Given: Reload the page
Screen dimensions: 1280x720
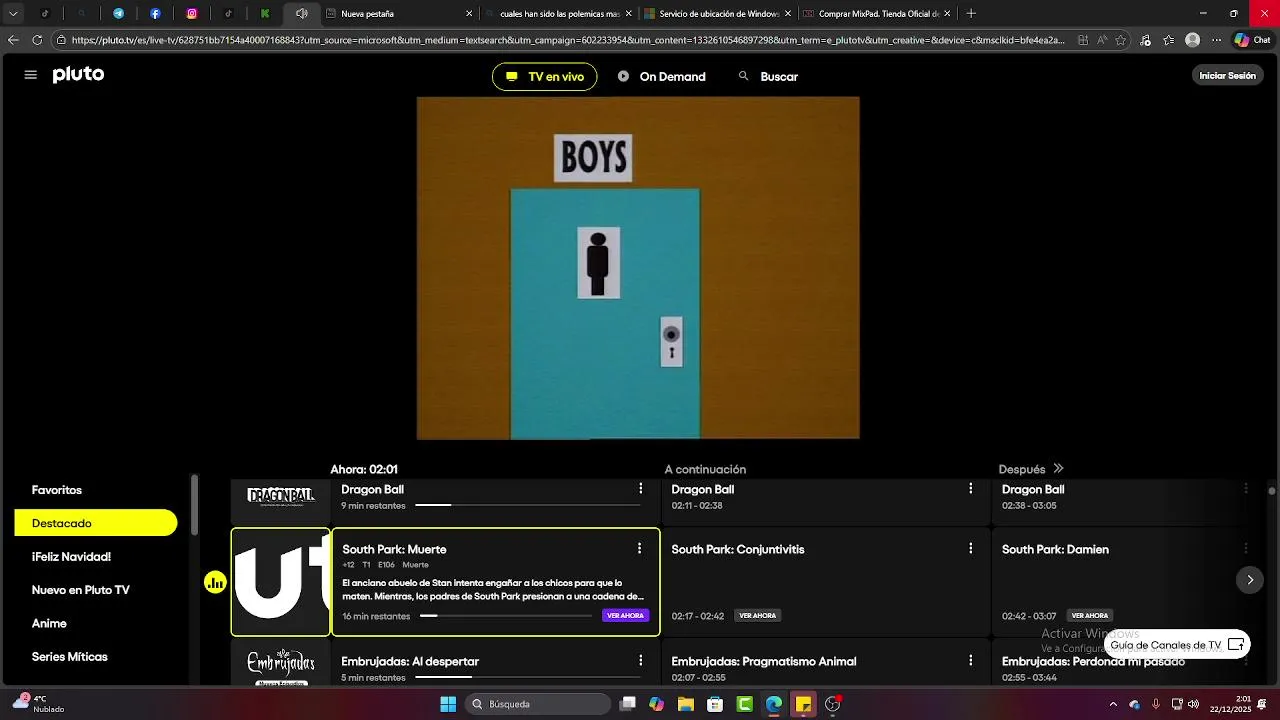Looking at the screenshot, I should coord(37,40).
